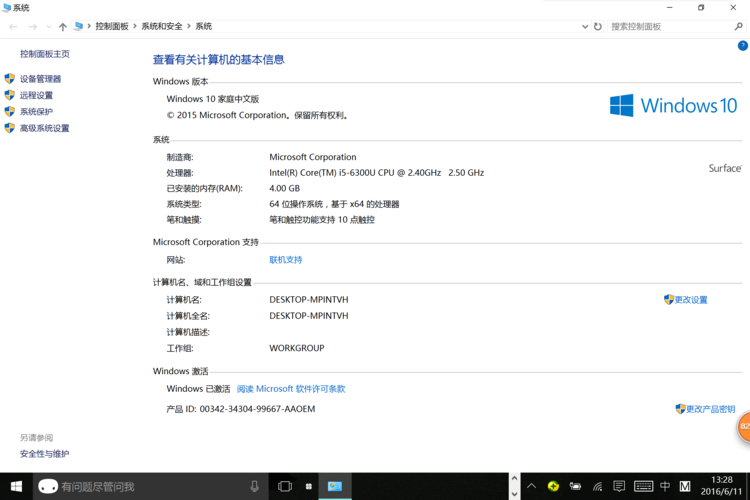
Task: Go to Control Panel Home (控制面板主页)
Action: [44, 54]
